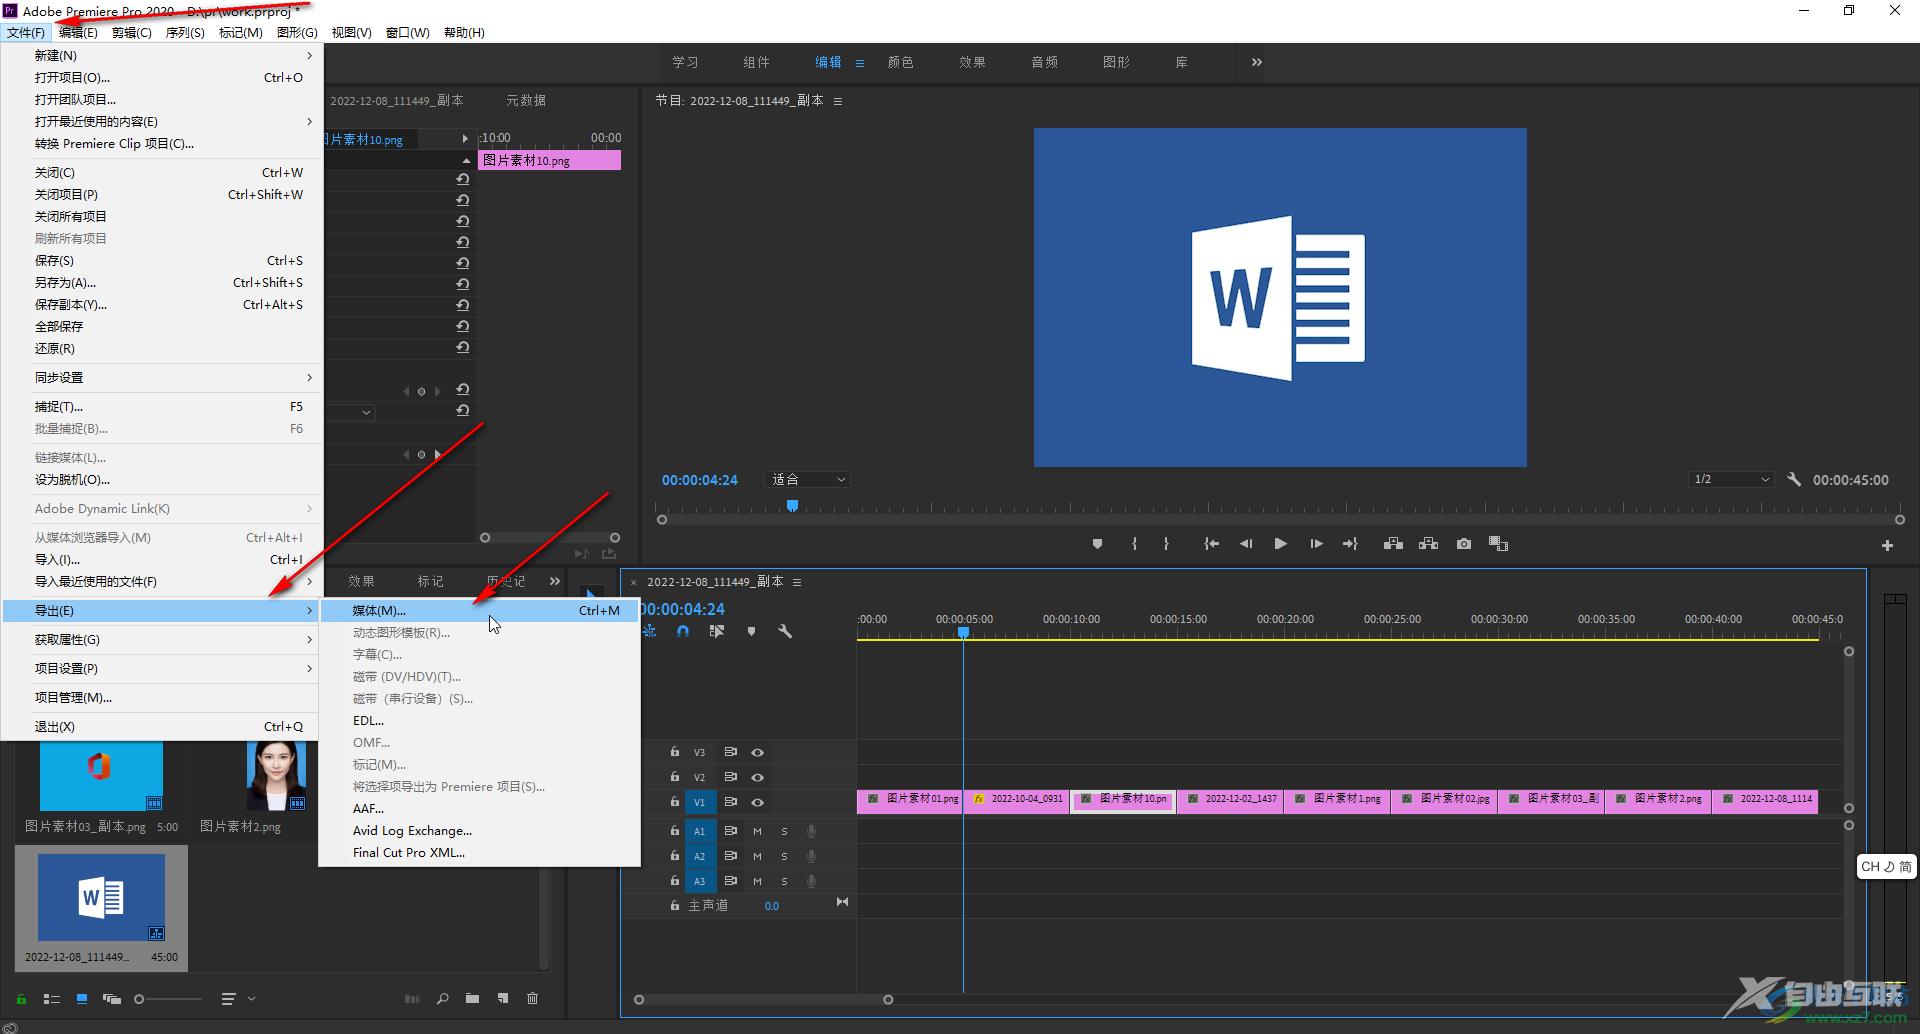Select EDL... in Export submenu
The image size is (1920, 1034).
[x=480, y=721]
